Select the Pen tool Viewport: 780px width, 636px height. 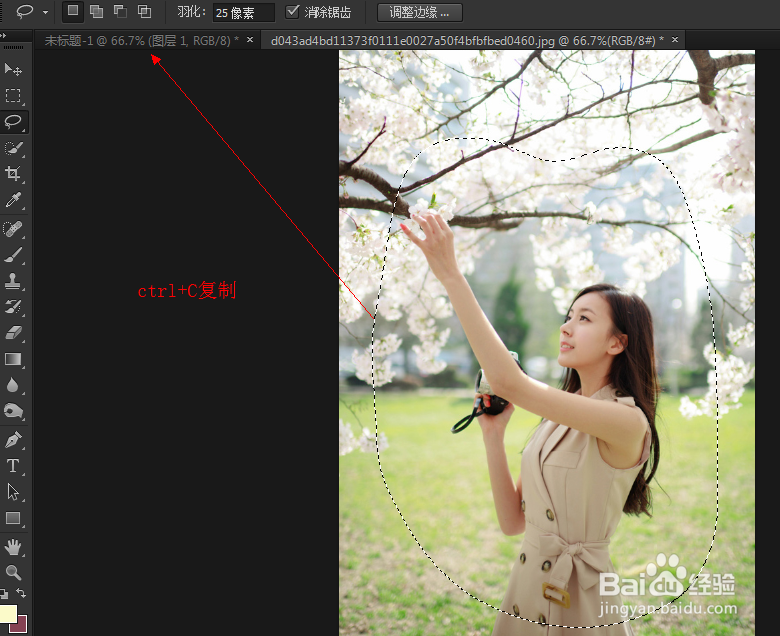pos(13,440)
